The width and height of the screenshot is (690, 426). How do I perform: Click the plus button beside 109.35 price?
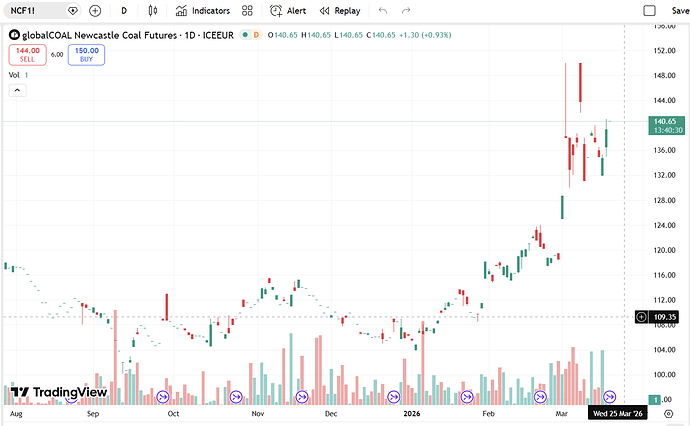[x=642, y=317]
